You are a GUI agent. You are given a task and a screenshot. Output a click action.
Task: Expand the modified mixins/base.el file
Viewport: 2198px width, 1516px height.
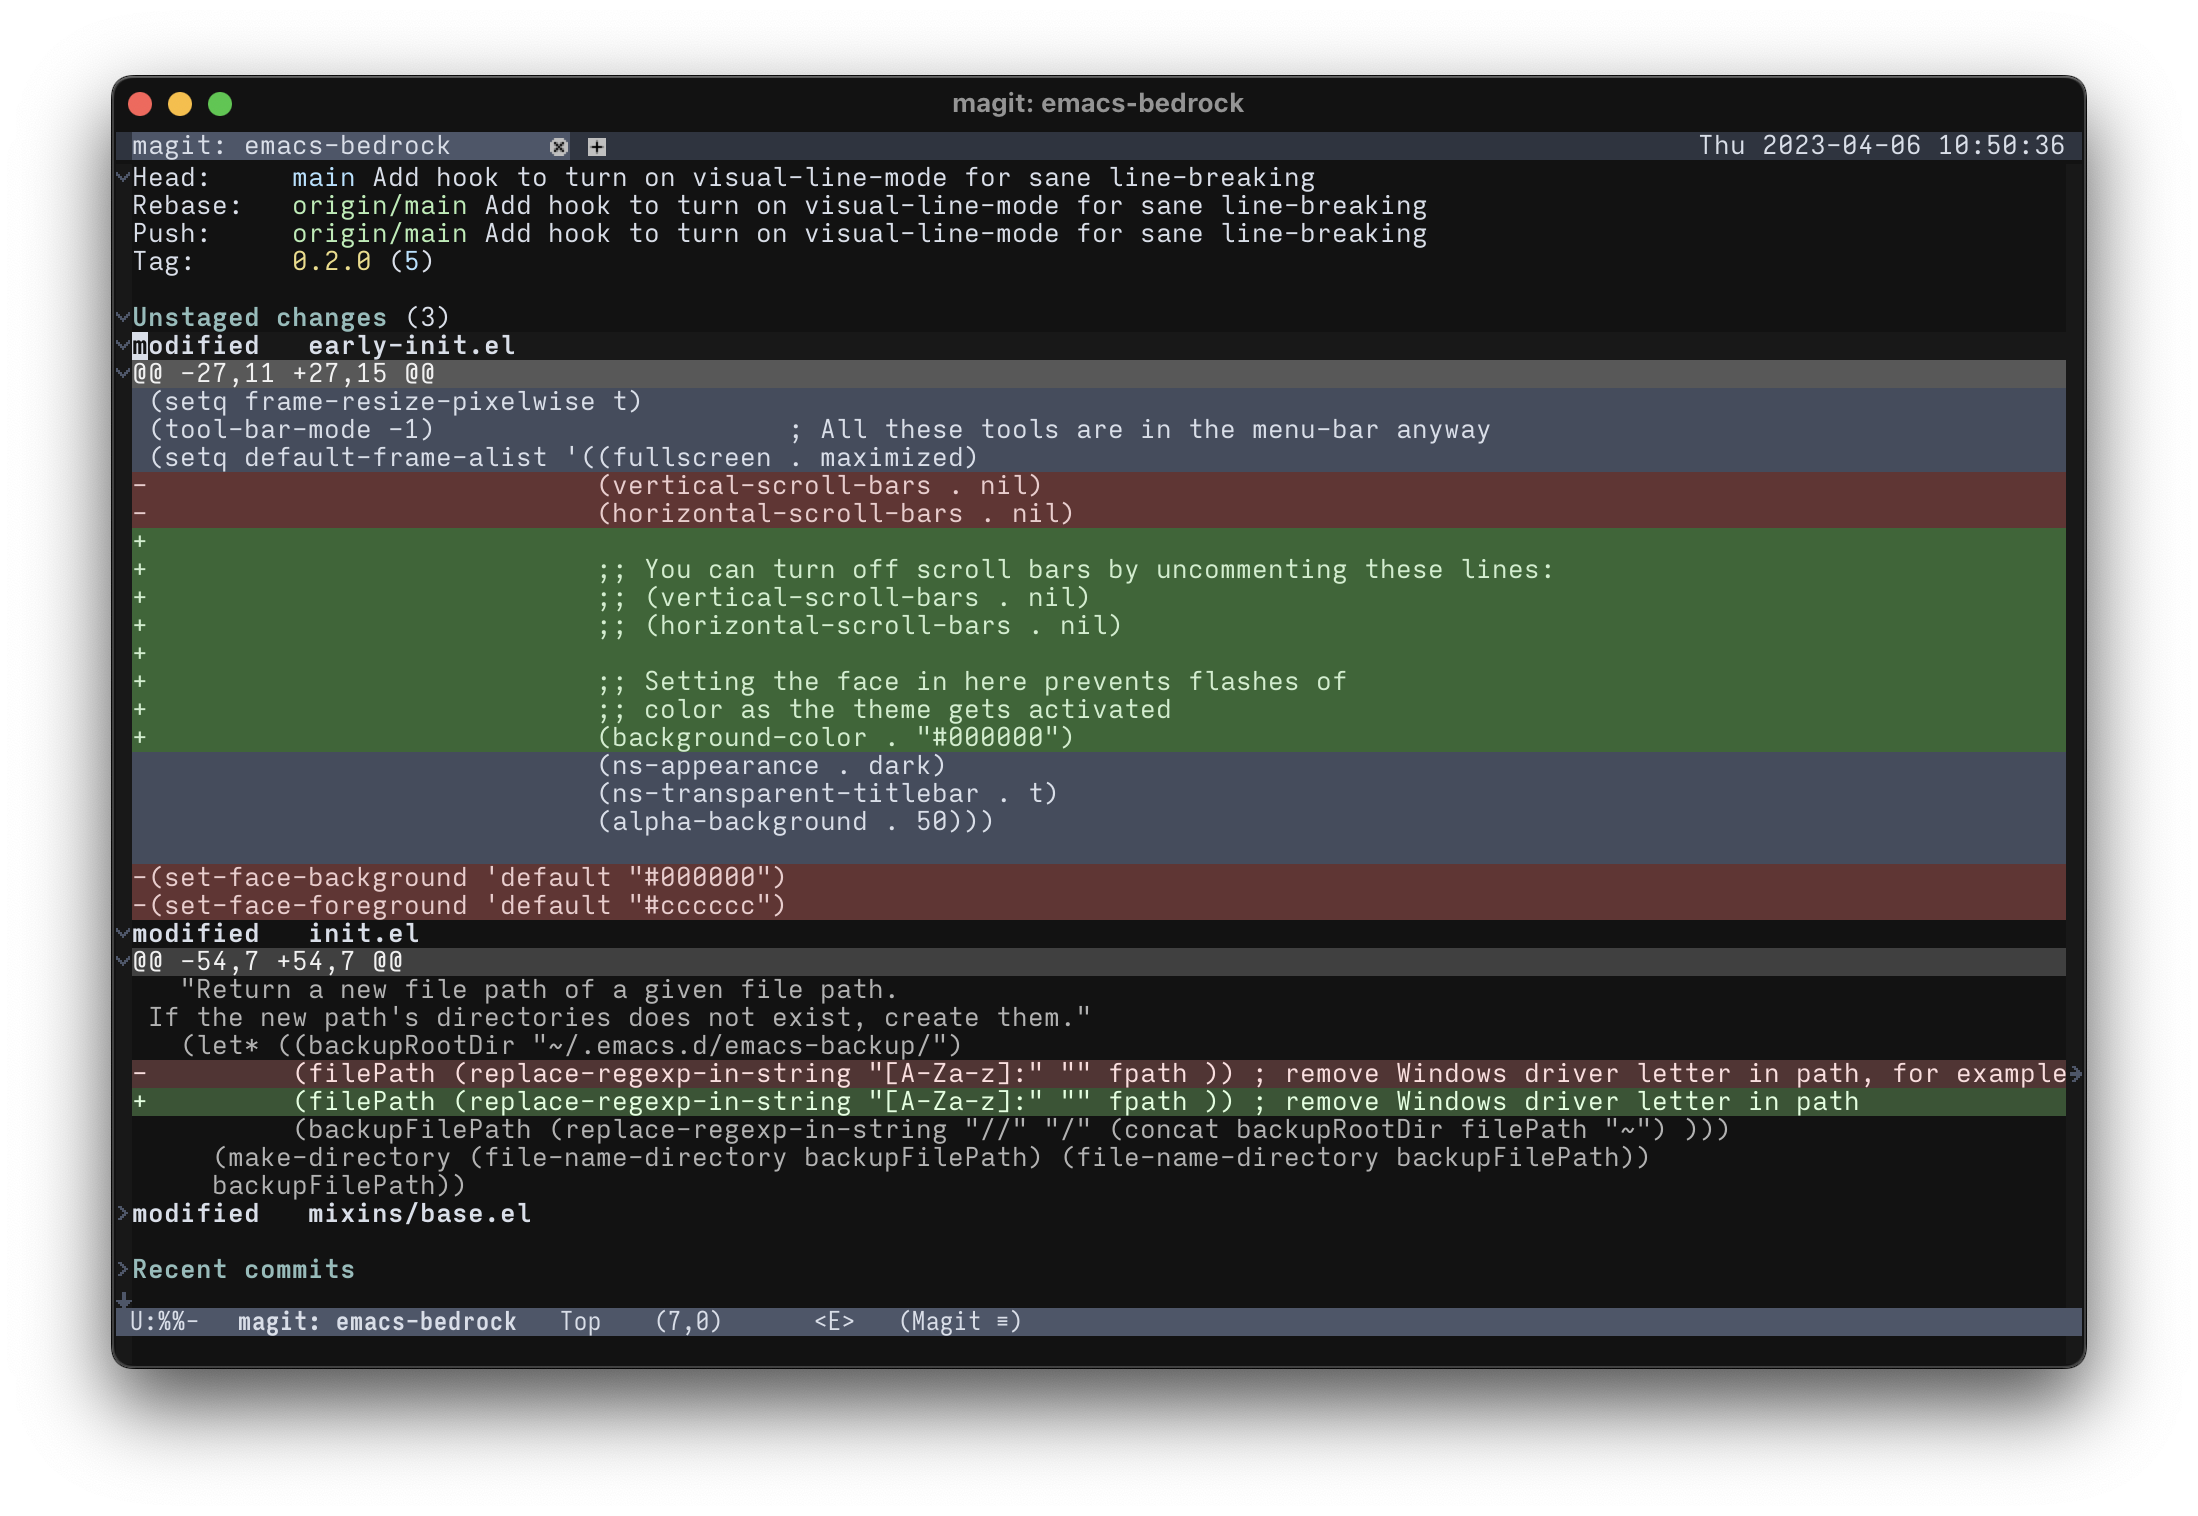click(123, 1213)
